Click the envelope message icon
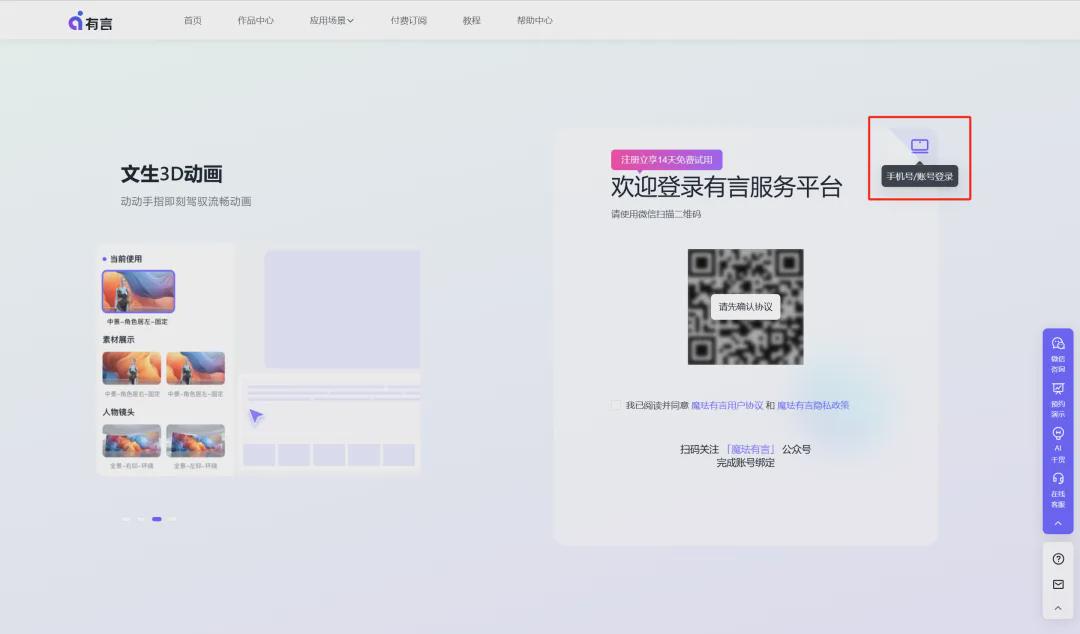Viewport: 1080px width, 634px height. click(x=1058, y=585)
